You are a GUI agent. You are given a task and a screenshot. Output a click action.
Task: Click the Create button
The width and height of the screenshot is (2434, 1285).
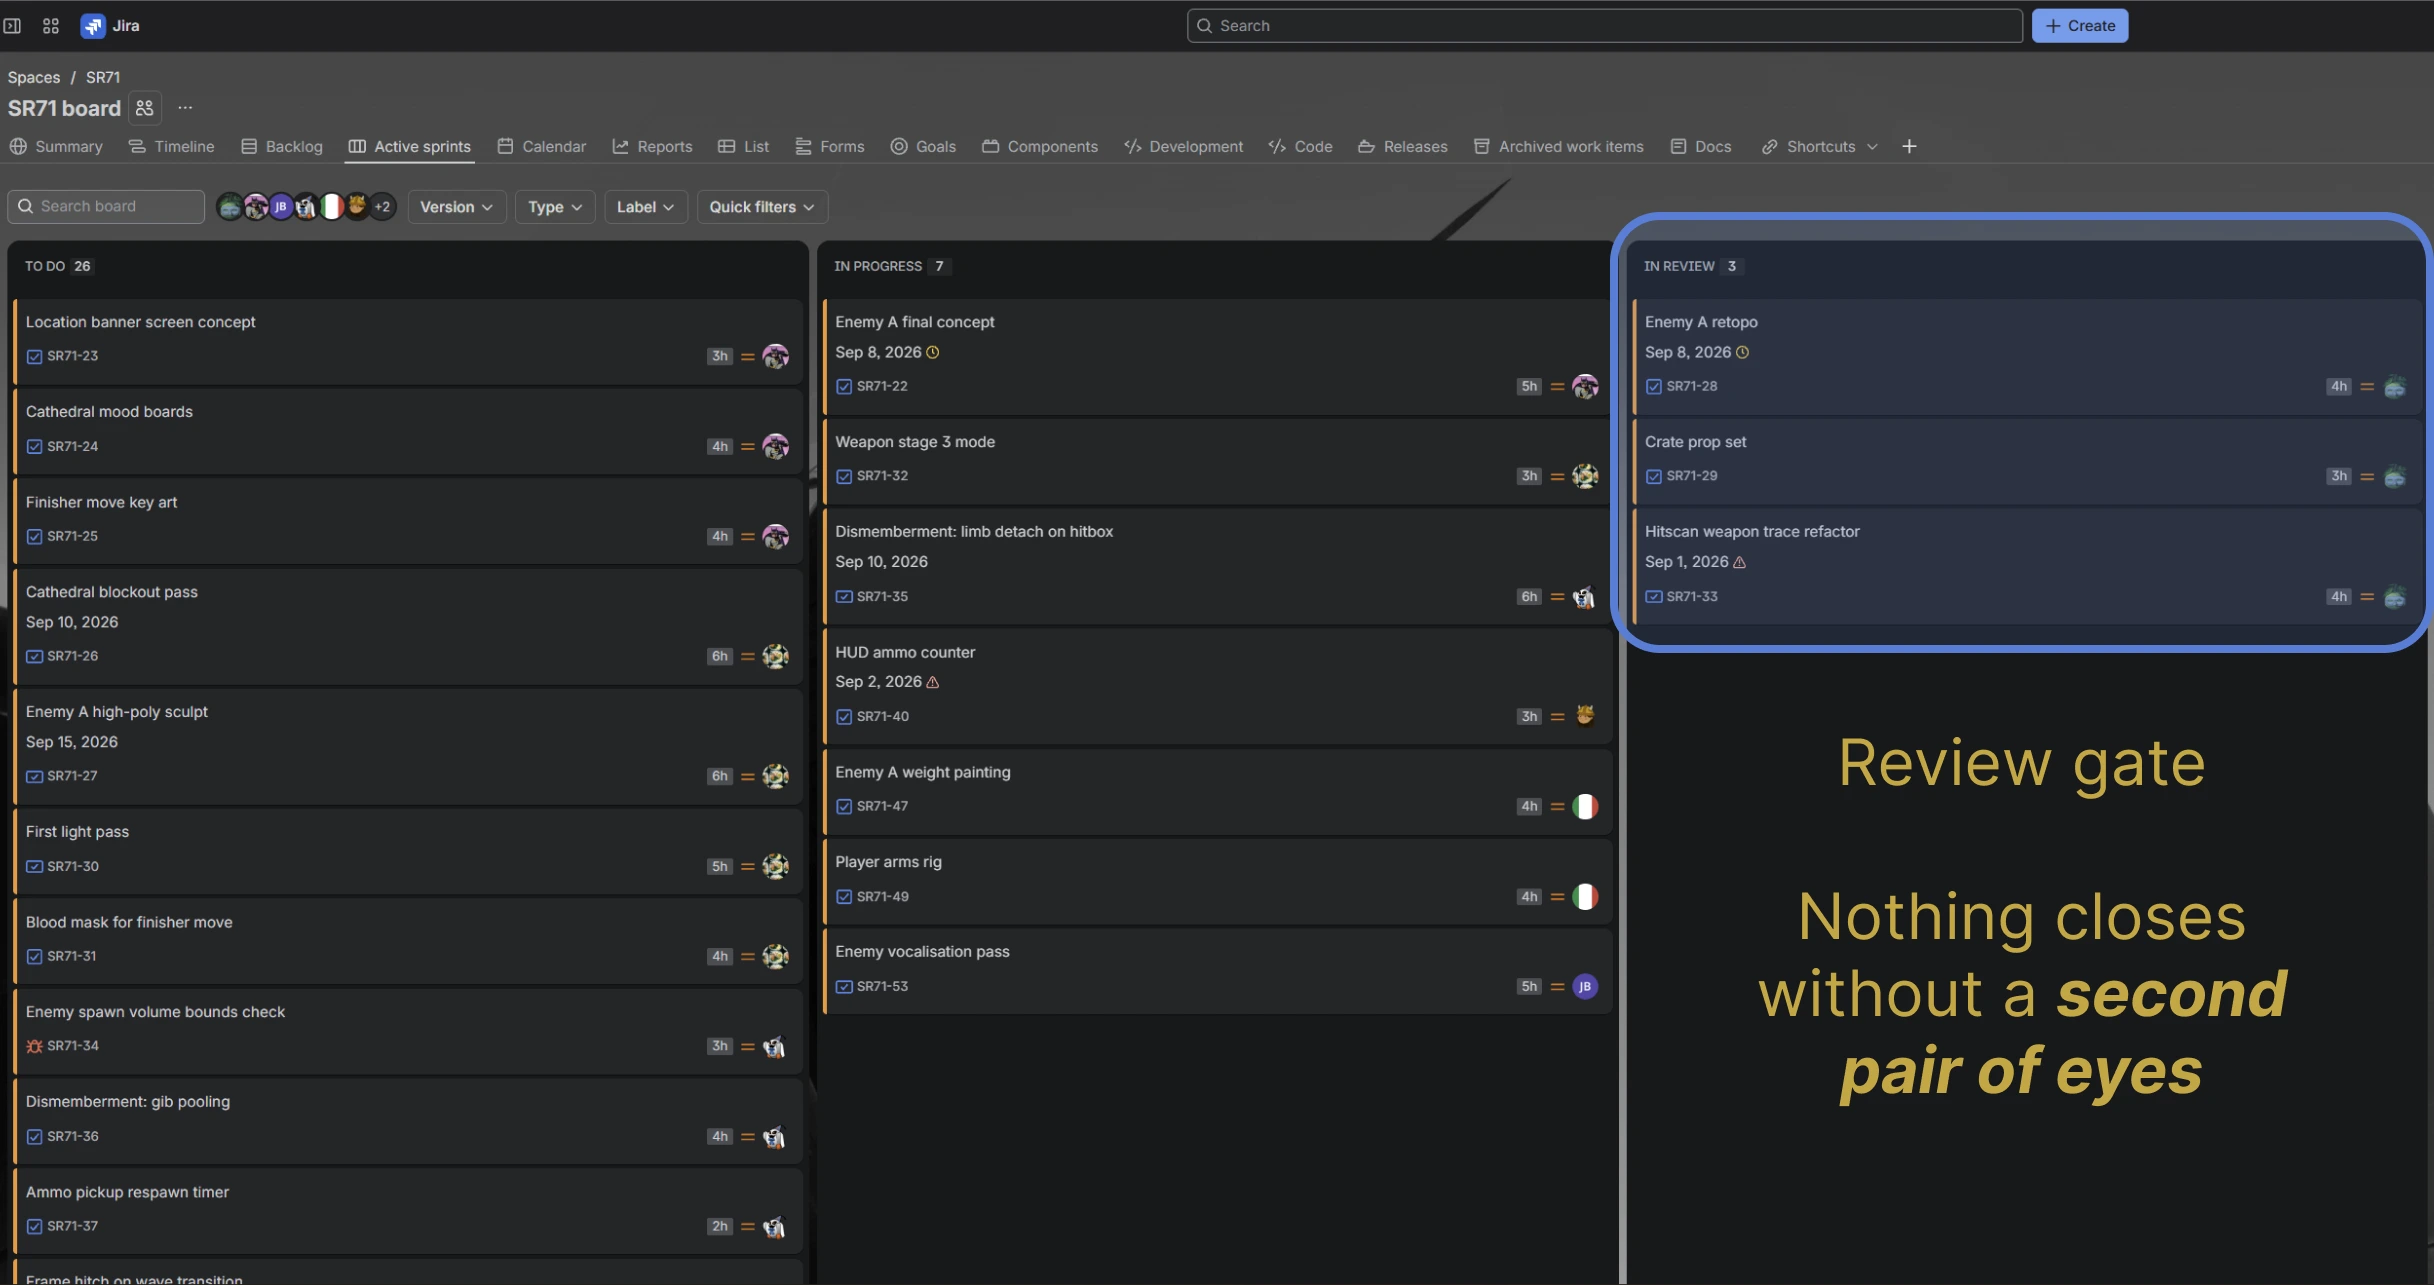[x=2080, y=26]
